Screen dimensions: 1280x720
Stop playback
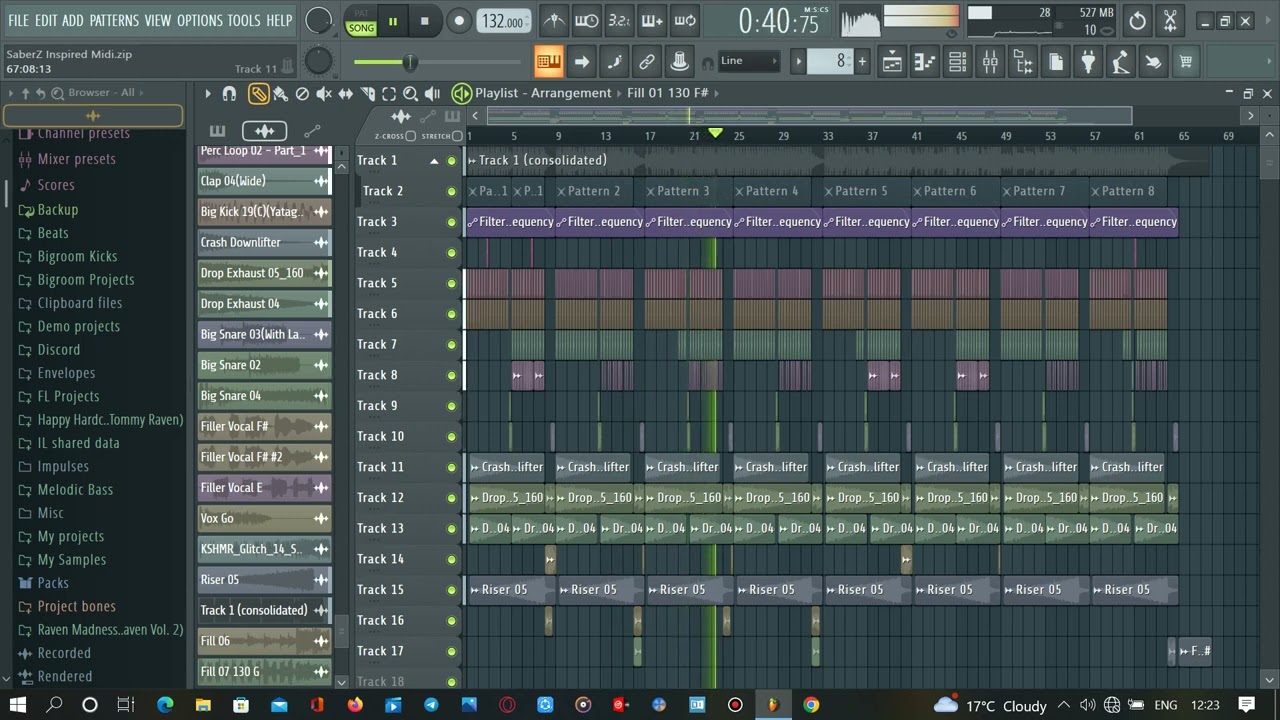(x=424, y=21)
